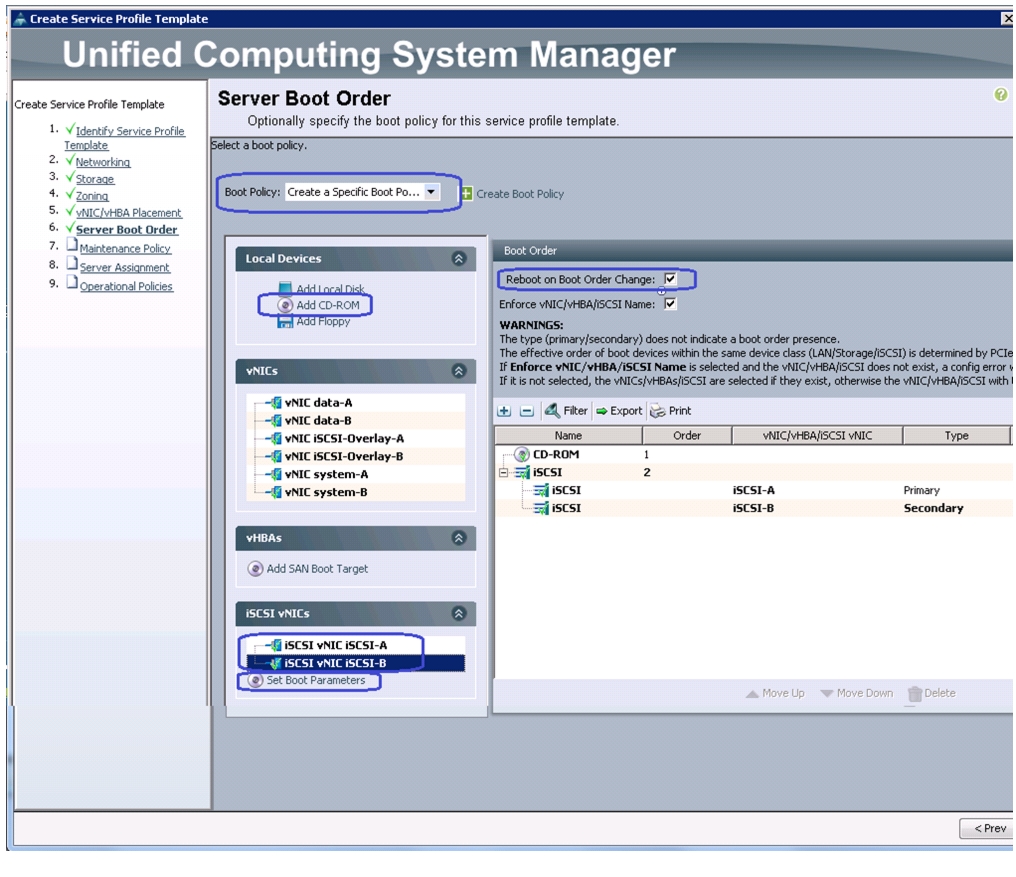Click the iSCSI-B vNIC cell in Boot Order
This screenshot has height=877, width=1016.
(x=753, y=508)
